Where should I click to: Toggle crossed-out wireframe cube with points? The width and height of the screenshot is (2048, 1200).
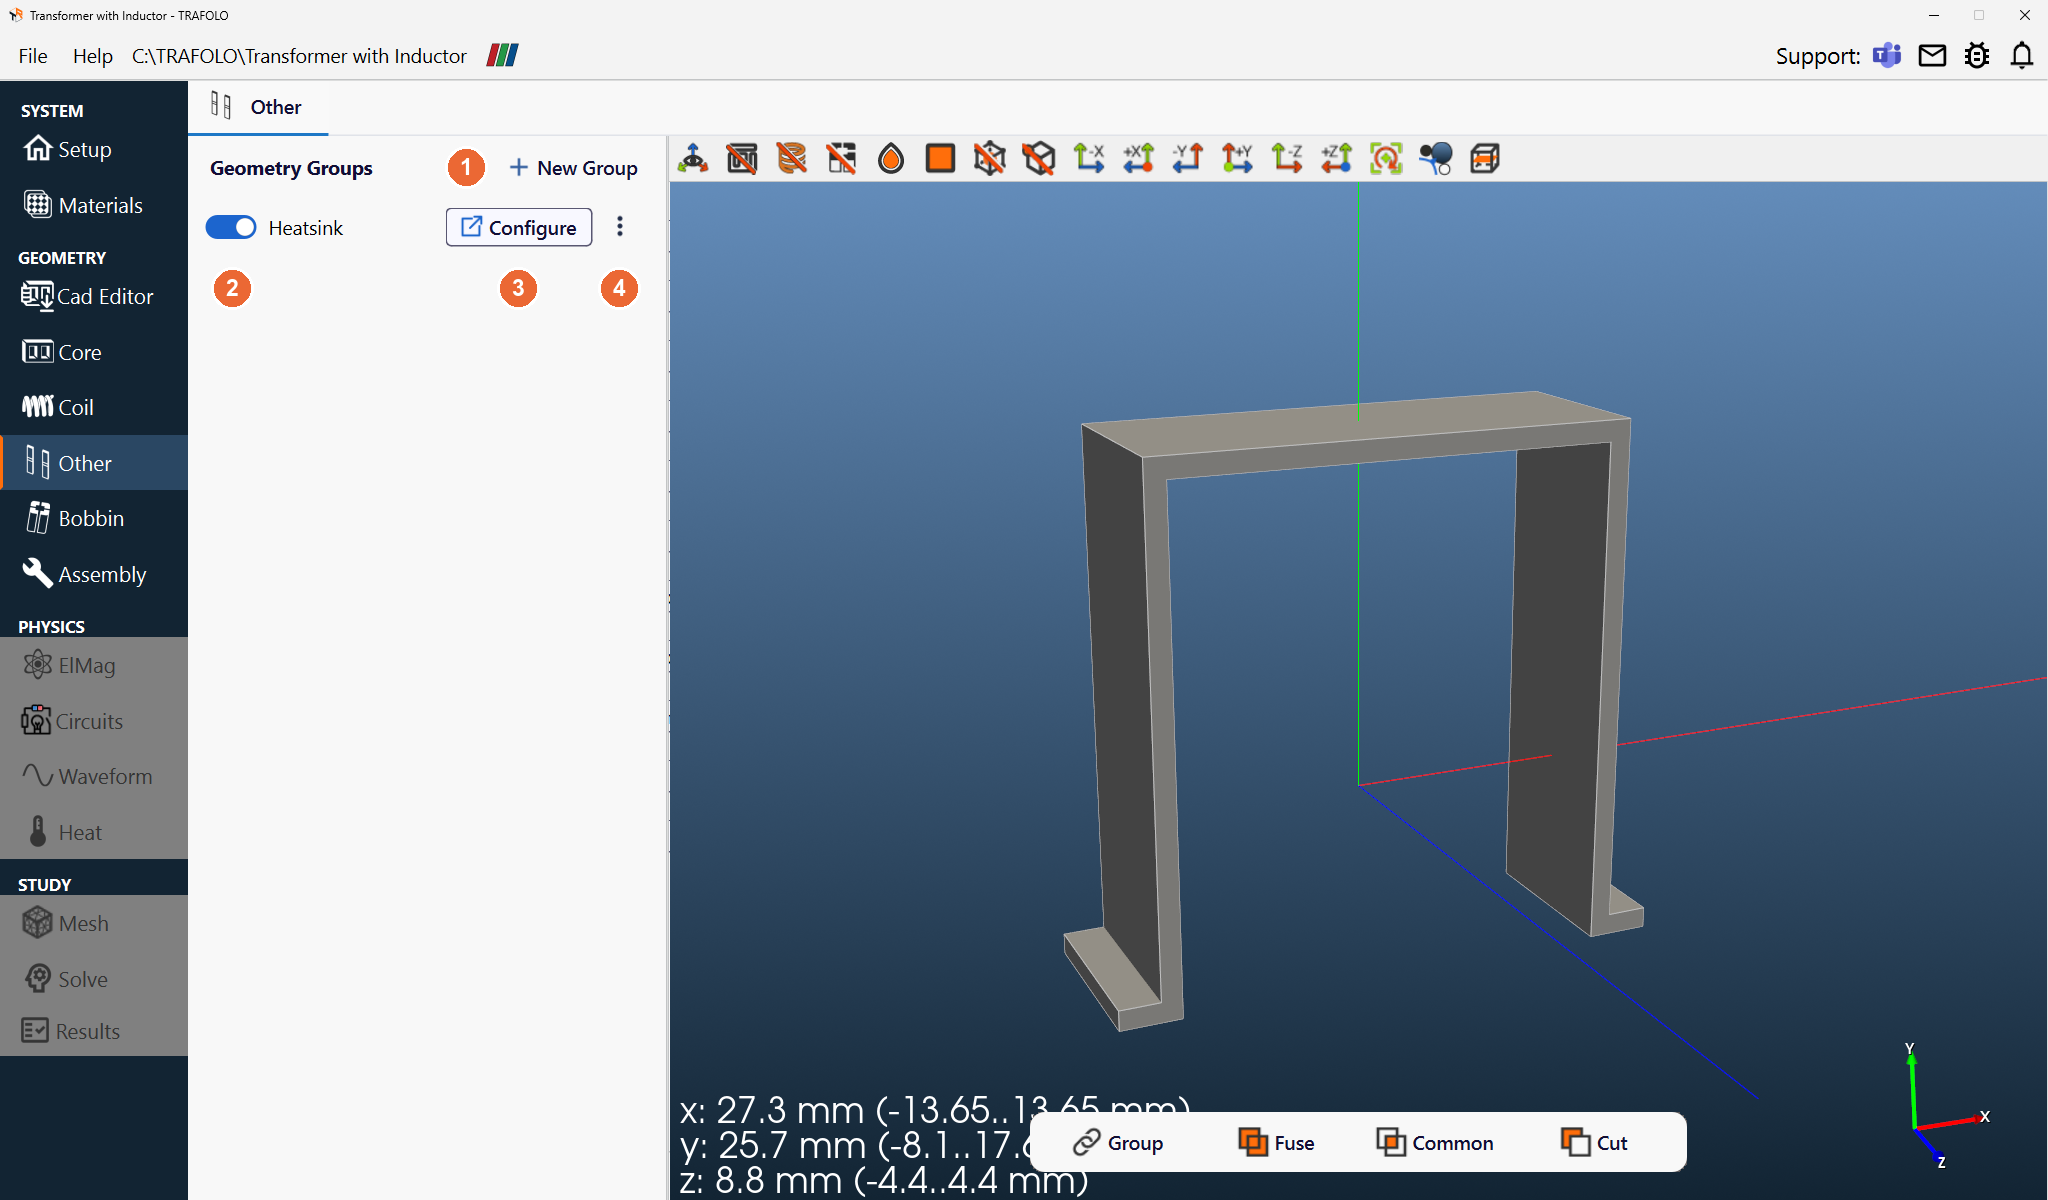pyautogui.click(x=990, y=158)
